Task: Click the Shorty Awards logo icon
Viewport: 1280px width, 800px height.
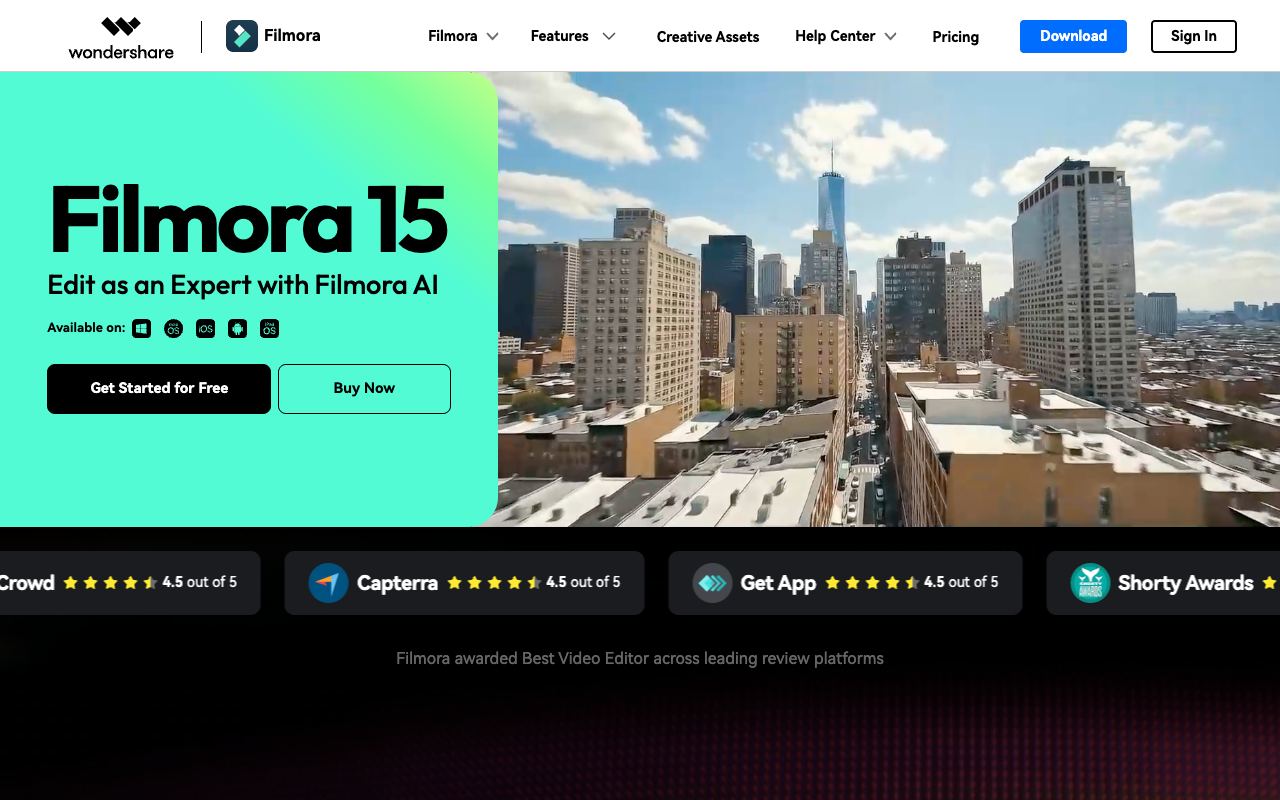Action: [1090, 583]
